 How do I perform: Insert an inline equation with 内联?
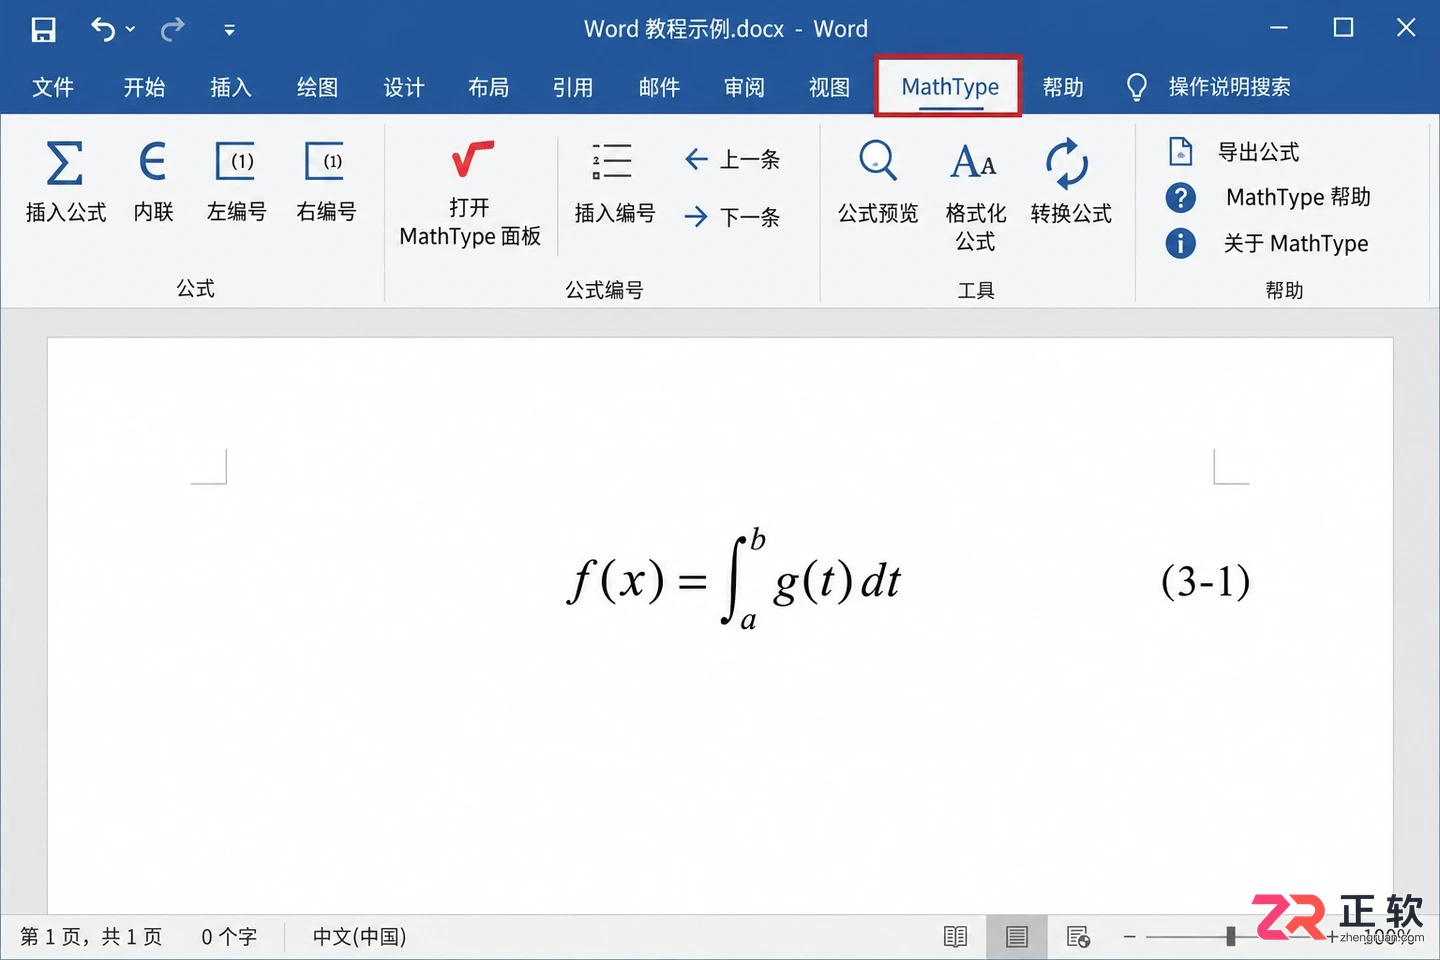(x=153, y=181)
